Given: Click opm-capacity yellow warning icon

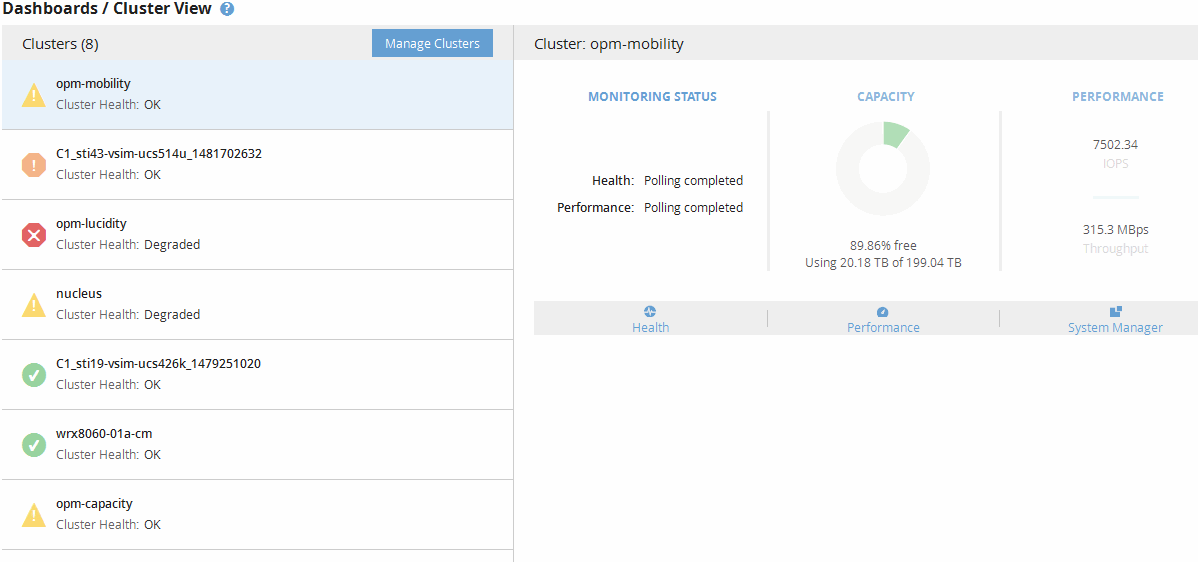Looking at the screenshot, I should click(x=34, y=515).
